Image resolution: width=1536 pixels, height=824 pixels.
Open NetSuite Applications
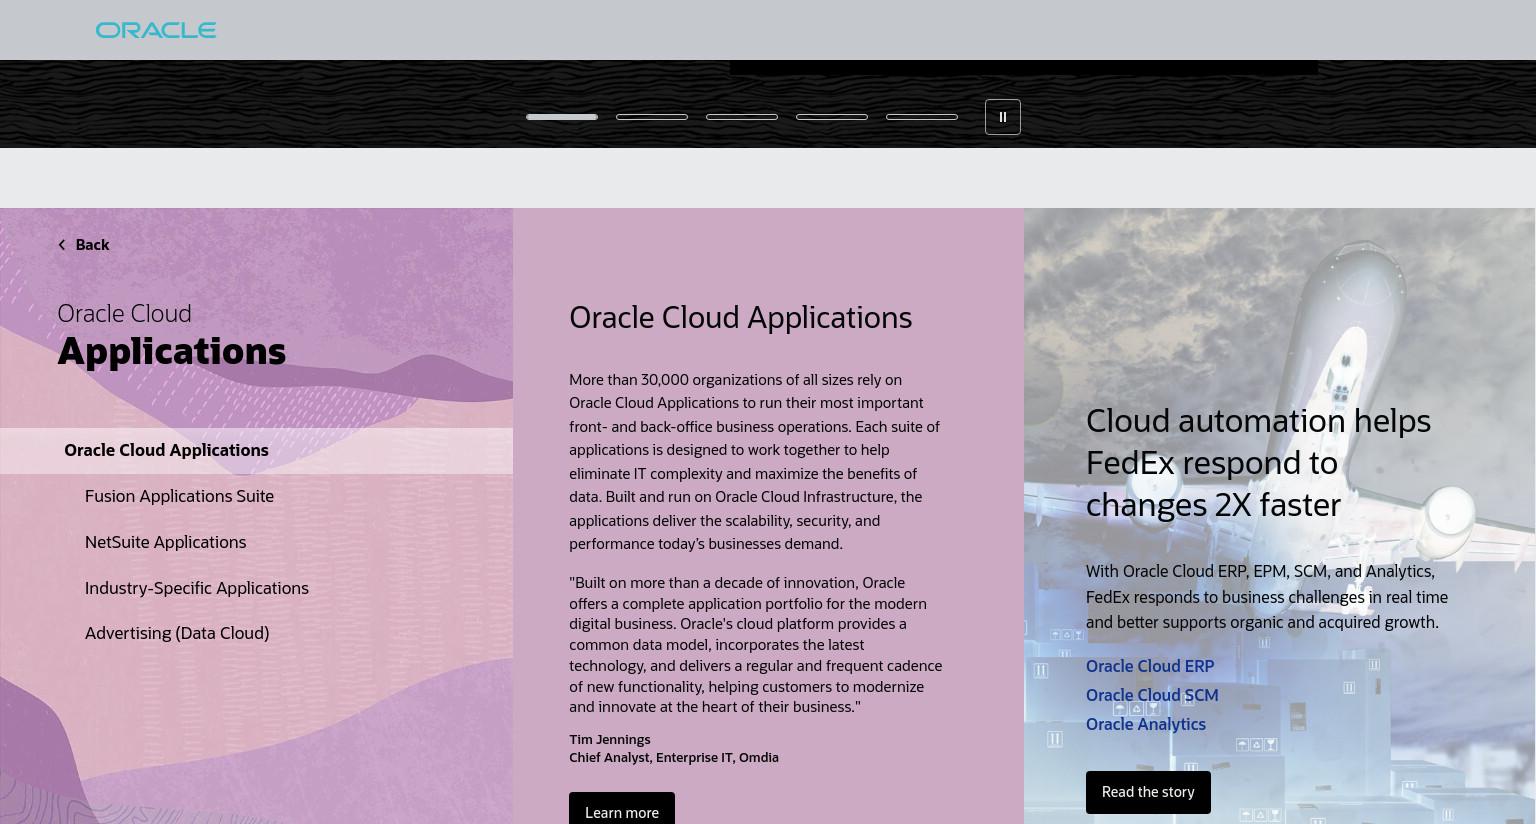click(165, 542)
